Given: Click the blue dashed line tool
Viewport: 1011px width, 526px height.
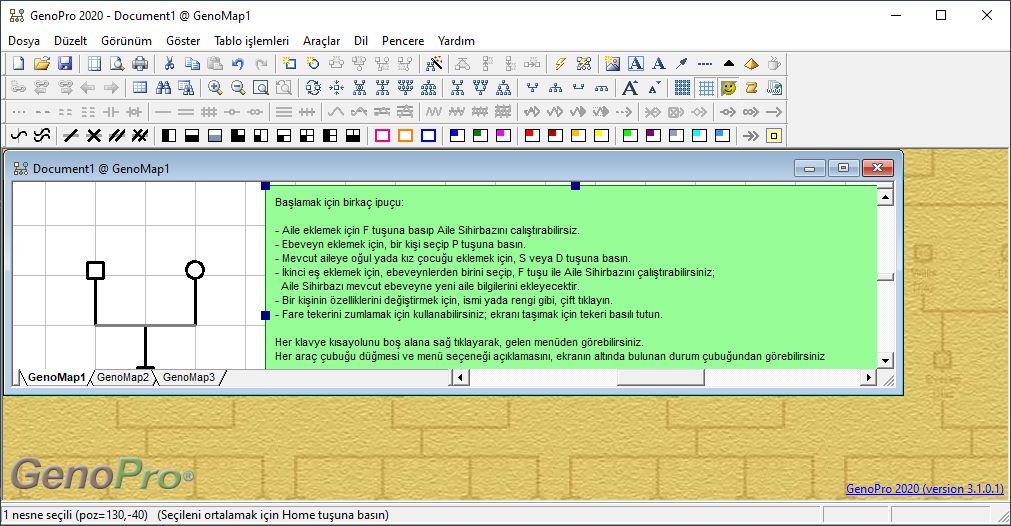Looking at the screenshot, I should [x=705, y=63].
